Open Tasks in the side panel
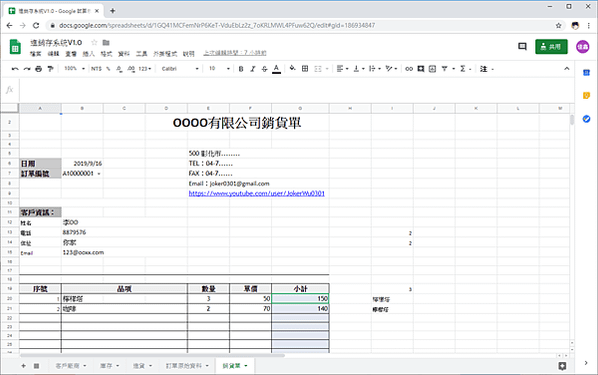The width and height of the screenshot is (598, 375). (x=586, y=119)
